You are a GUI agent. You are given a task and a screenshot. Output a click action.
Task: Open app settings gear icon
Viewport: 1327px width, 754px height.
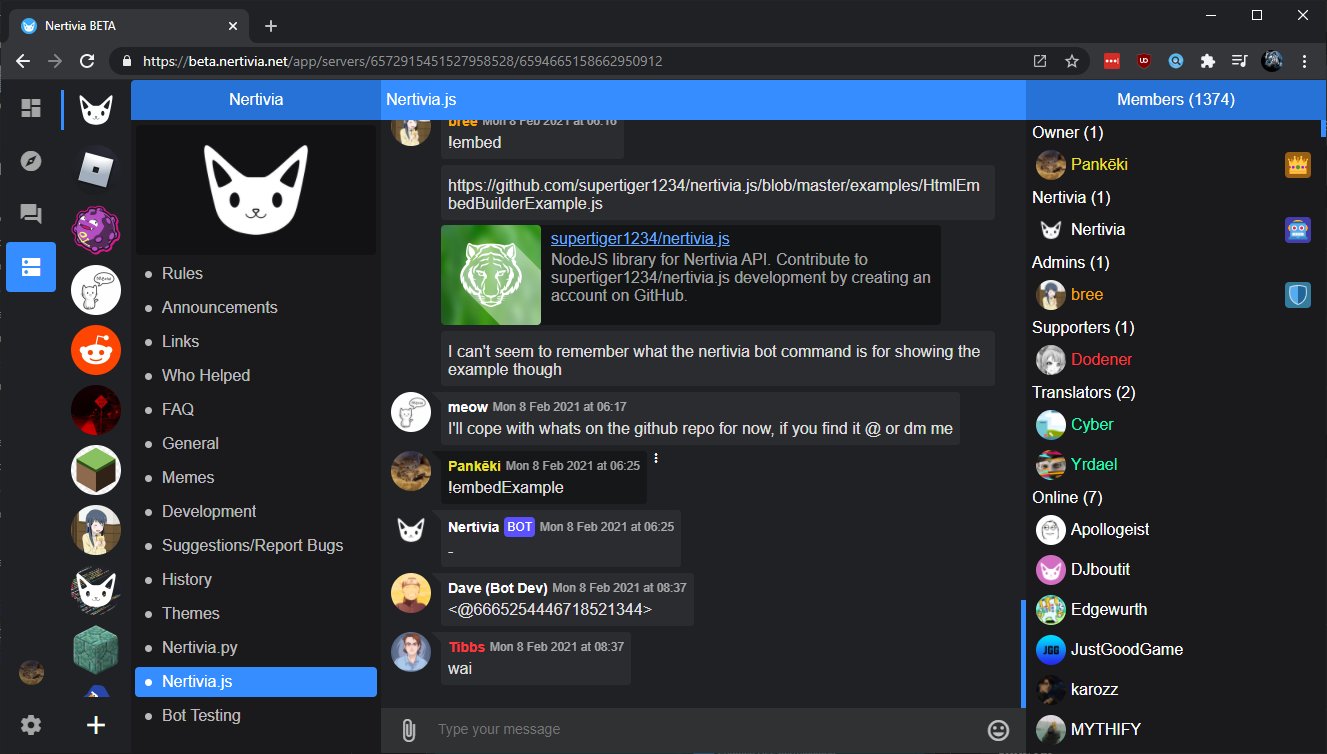tap(31, 725)
